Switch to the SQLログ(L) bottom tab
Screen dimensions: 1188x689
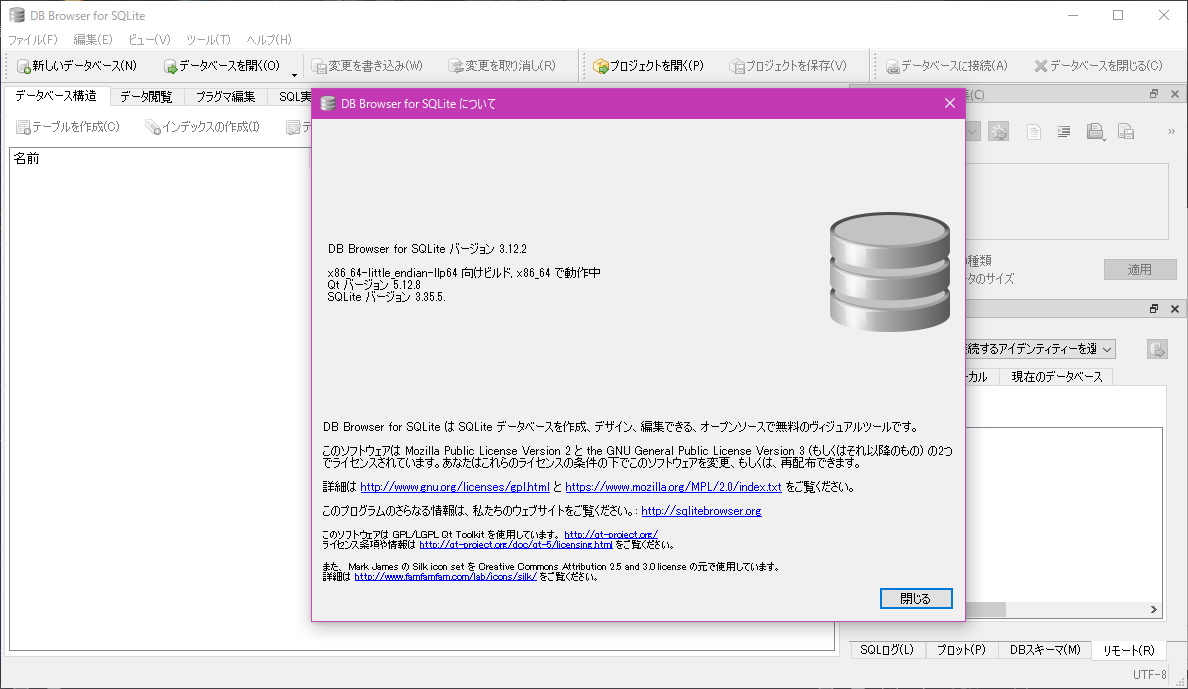tap(887, 650)
